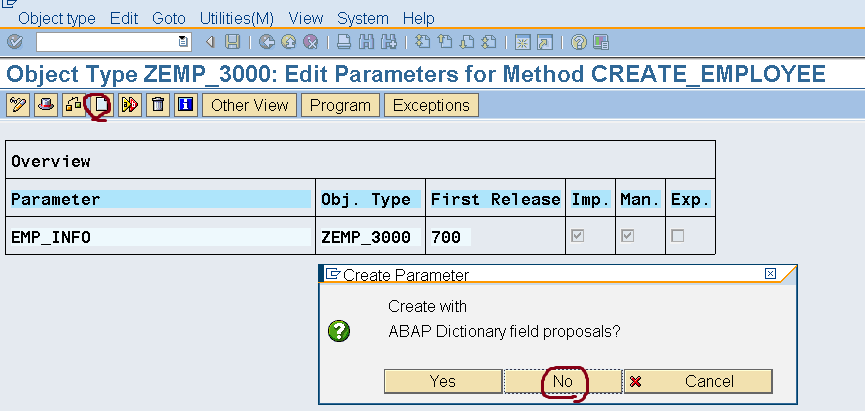Click the Cancel icon with the cross
This screenshot has width=865, height=411.
point(311,42)
